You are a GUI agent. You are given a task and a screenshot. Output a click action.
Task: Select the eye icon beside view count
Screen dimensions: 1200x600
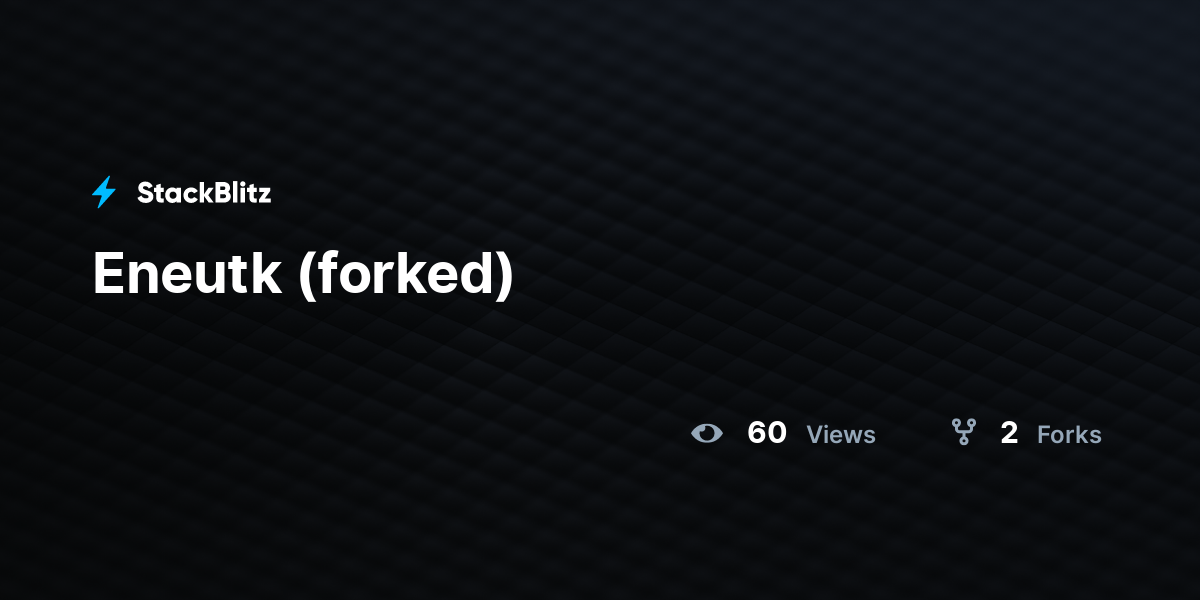coord(707,433)
